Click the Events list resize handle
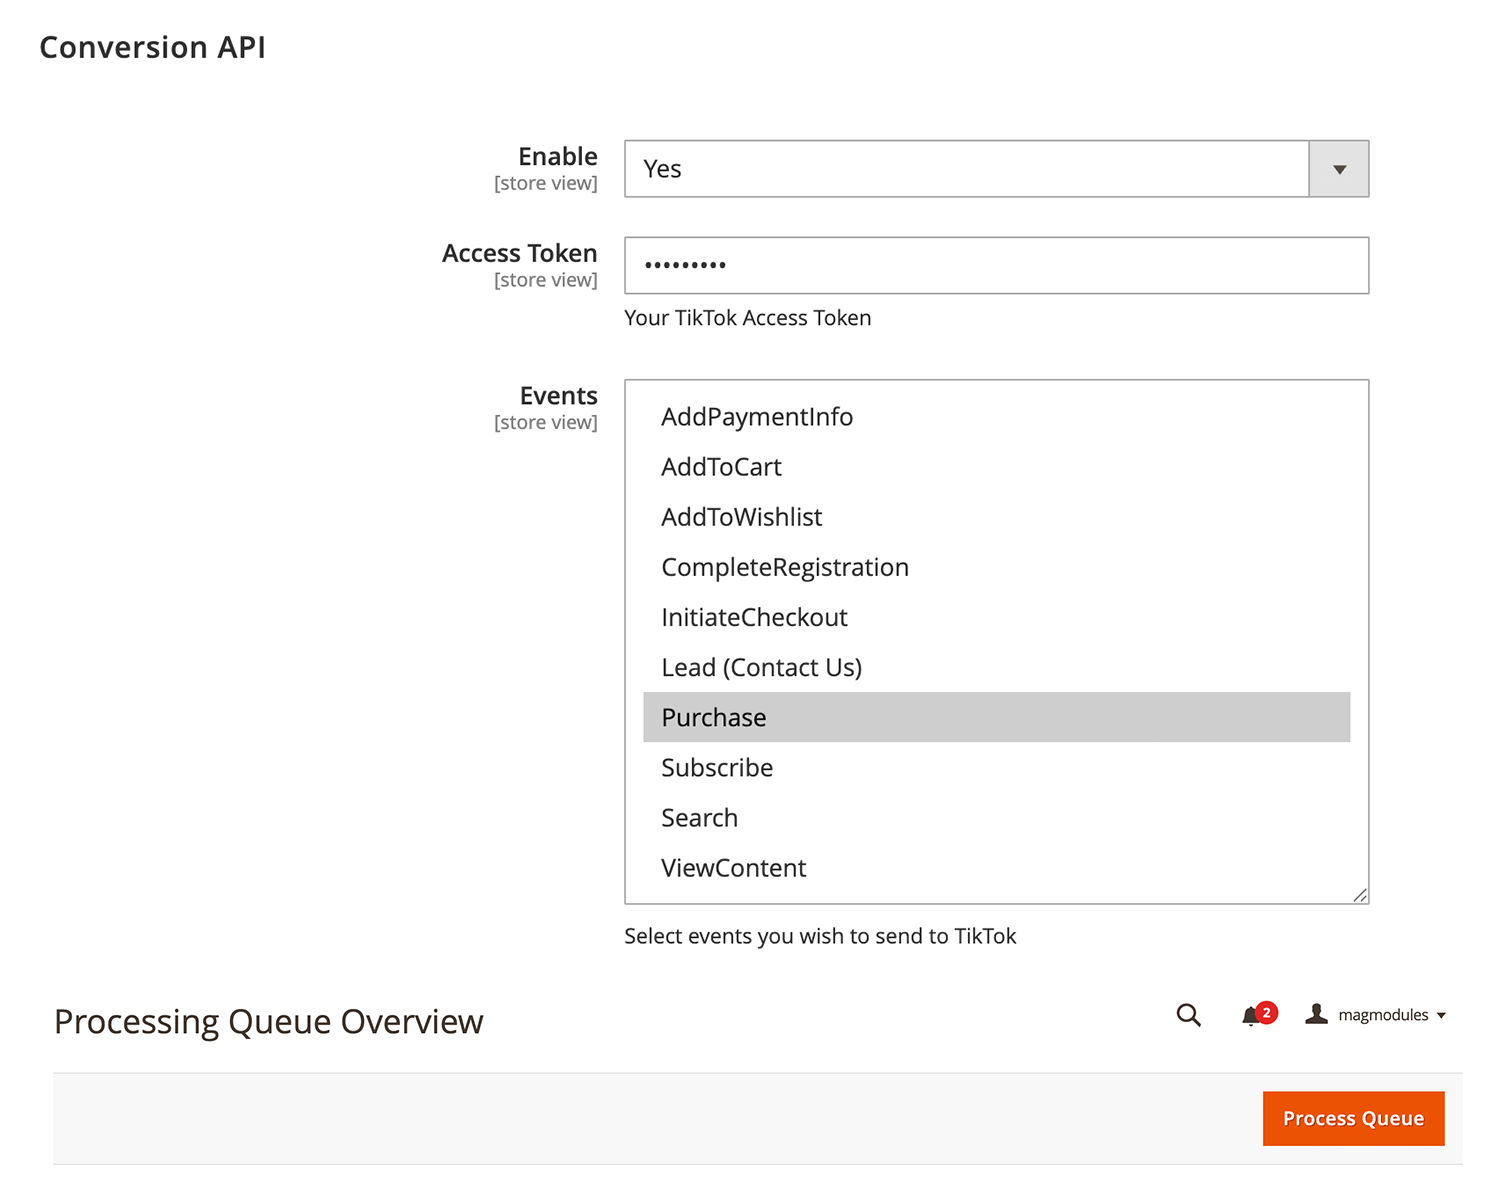This screenshot has height=1200, width=1508. [x=1360, y=895]
